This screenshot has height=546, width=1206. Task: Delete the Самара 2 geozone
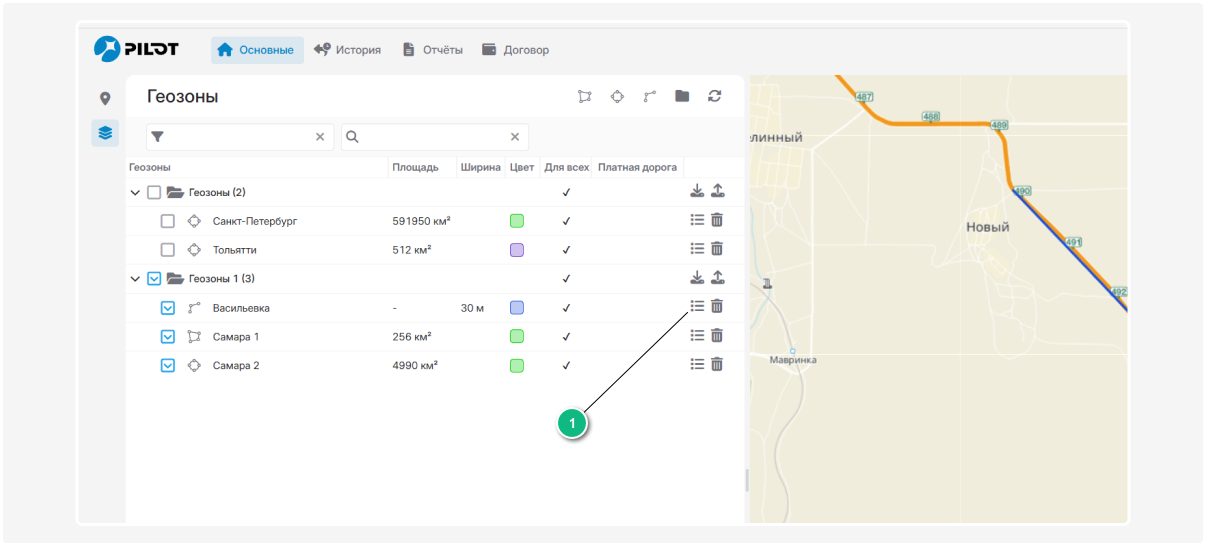point(717,365)
